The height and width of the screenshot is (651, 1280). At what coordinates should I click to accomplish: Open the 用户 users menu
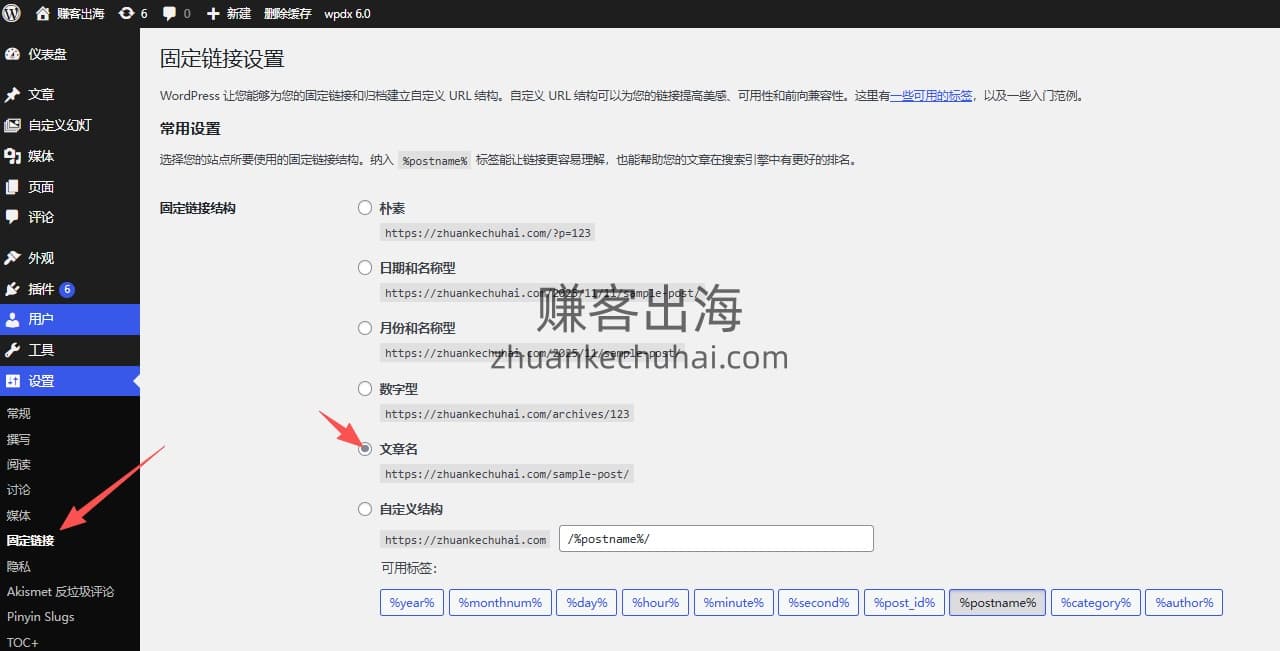(x=41, y=319)
